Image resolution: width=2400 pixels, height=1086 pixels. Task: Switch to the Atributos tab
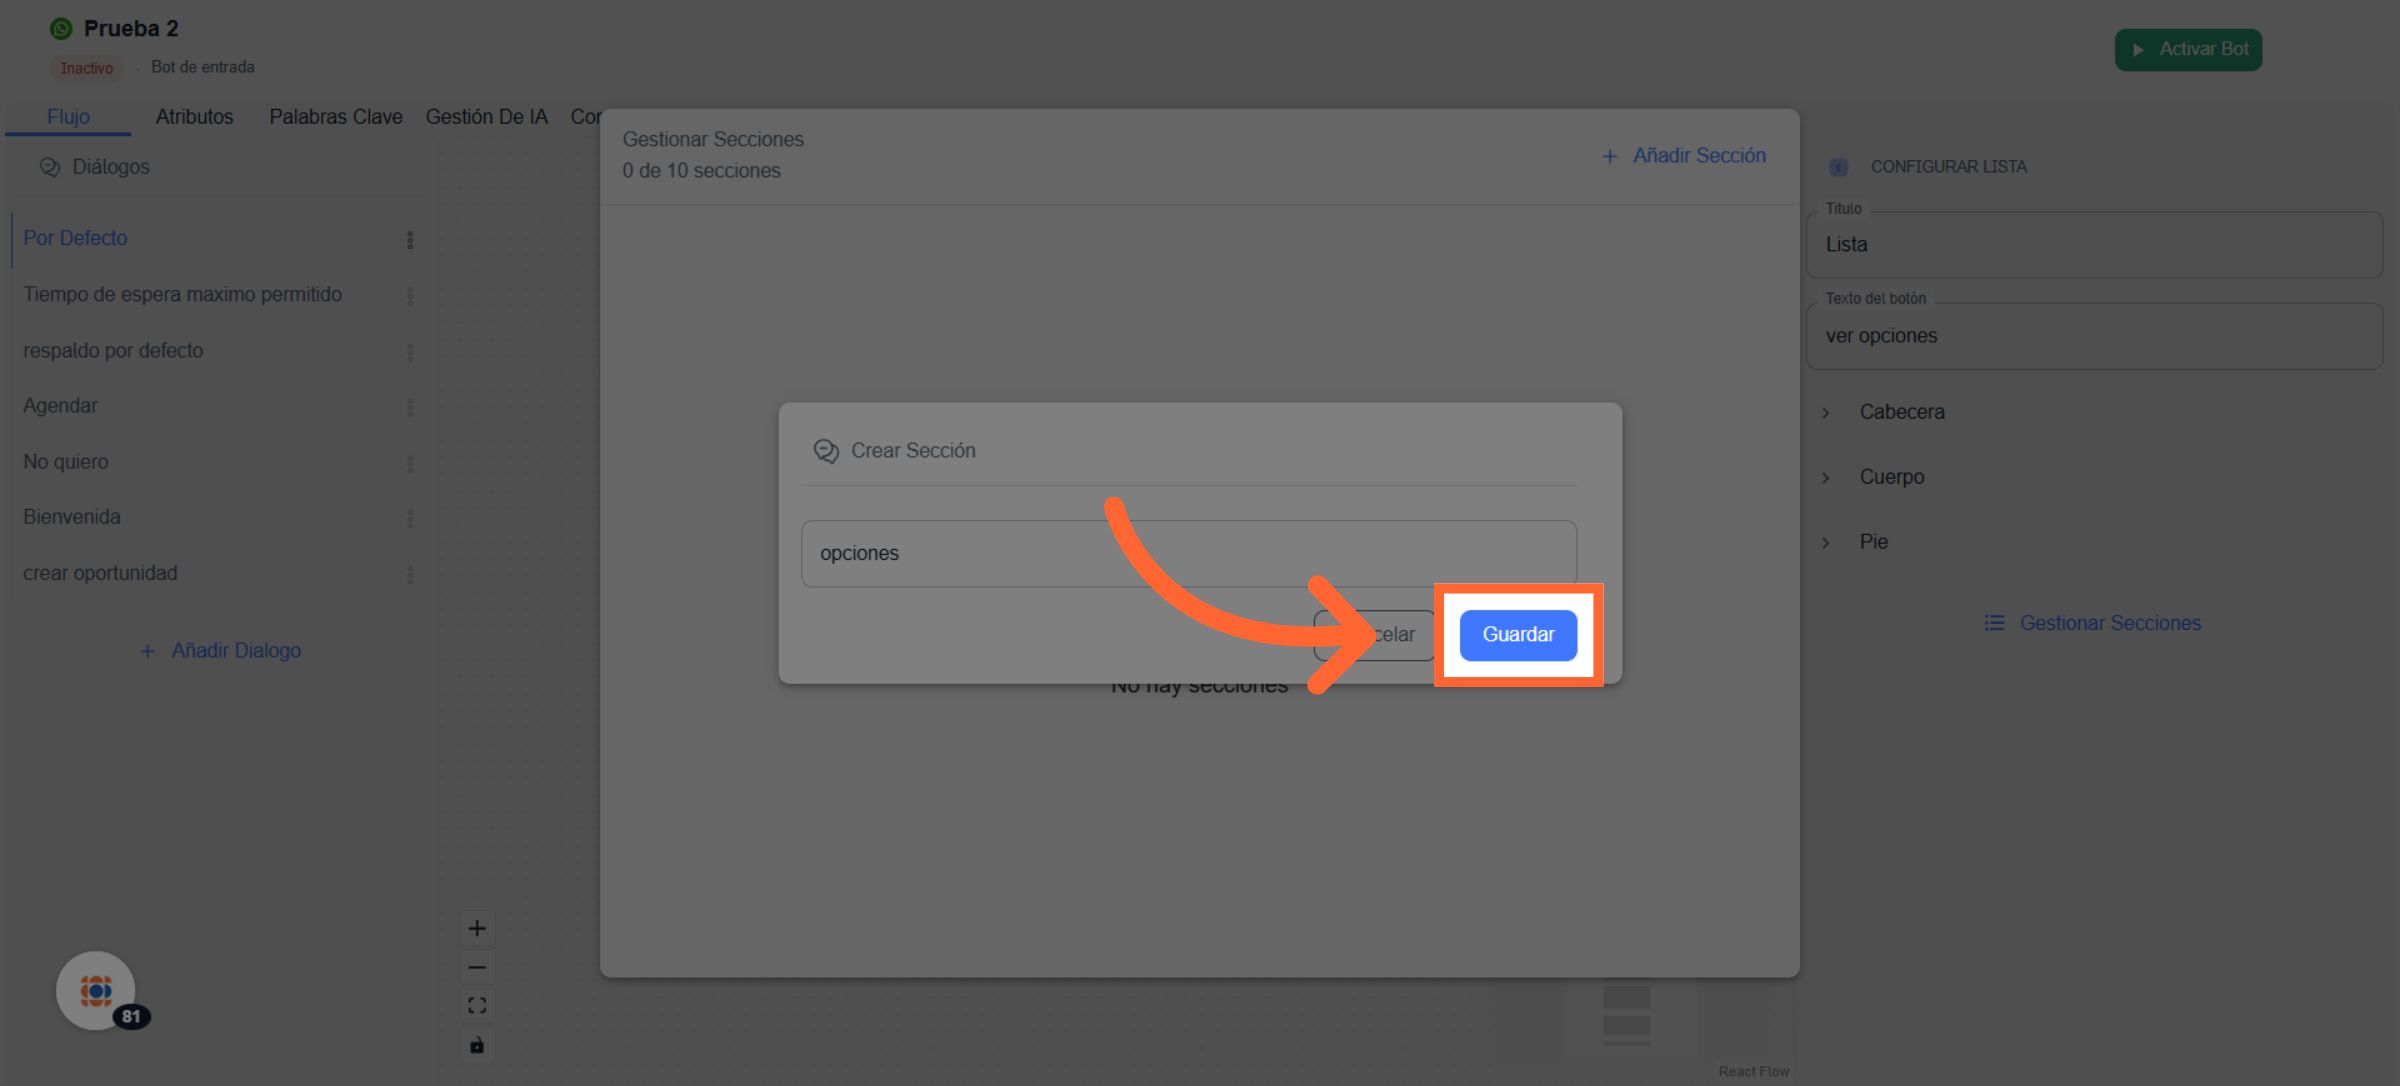tap(194, 117)
